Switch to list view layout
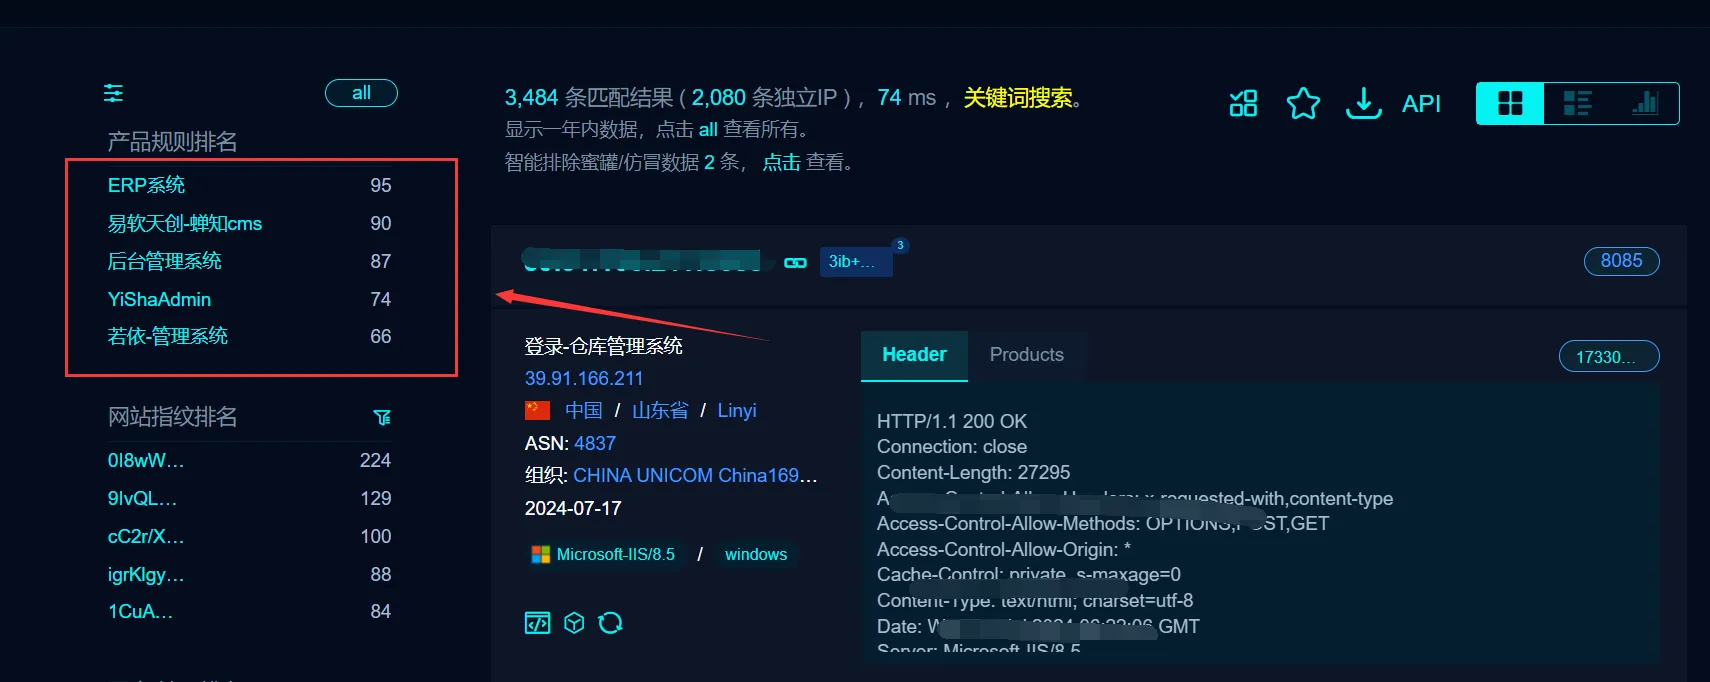 1578,103
